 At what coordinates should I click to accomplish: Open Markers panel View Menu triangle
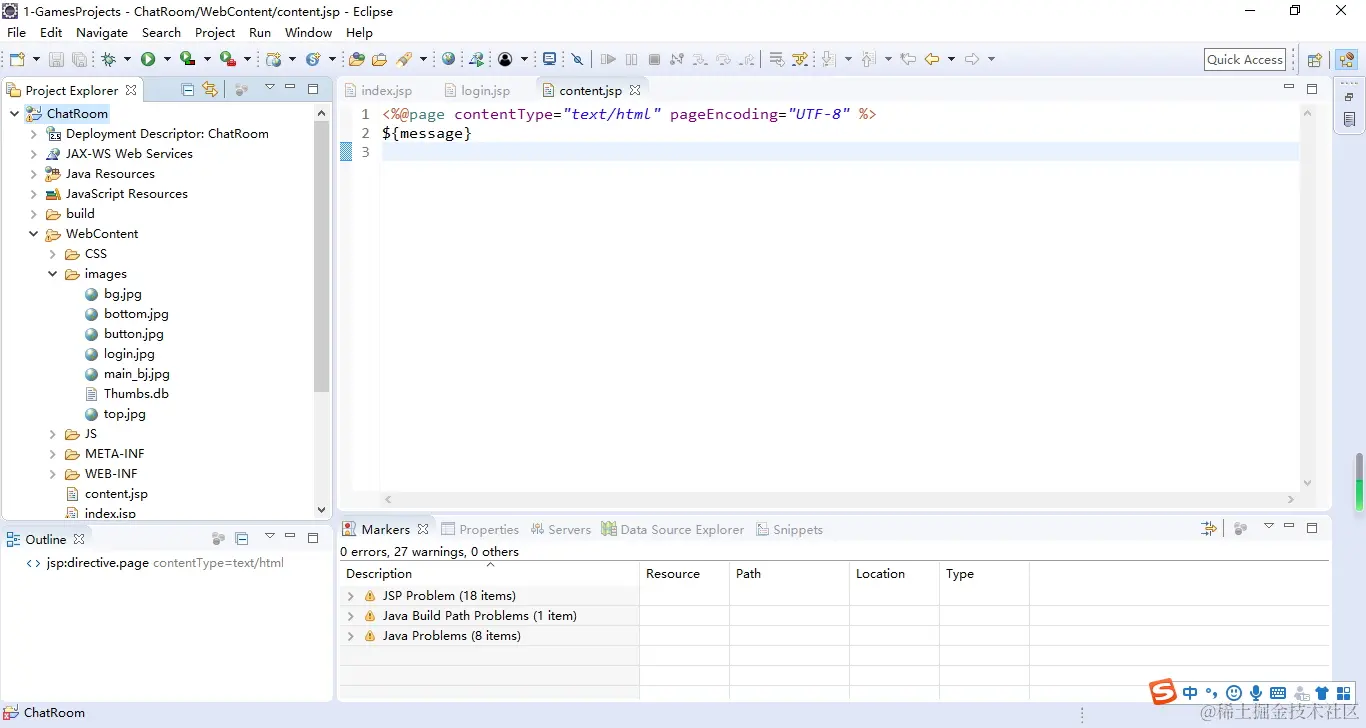pyautogui.click(x=1268, y=526)
